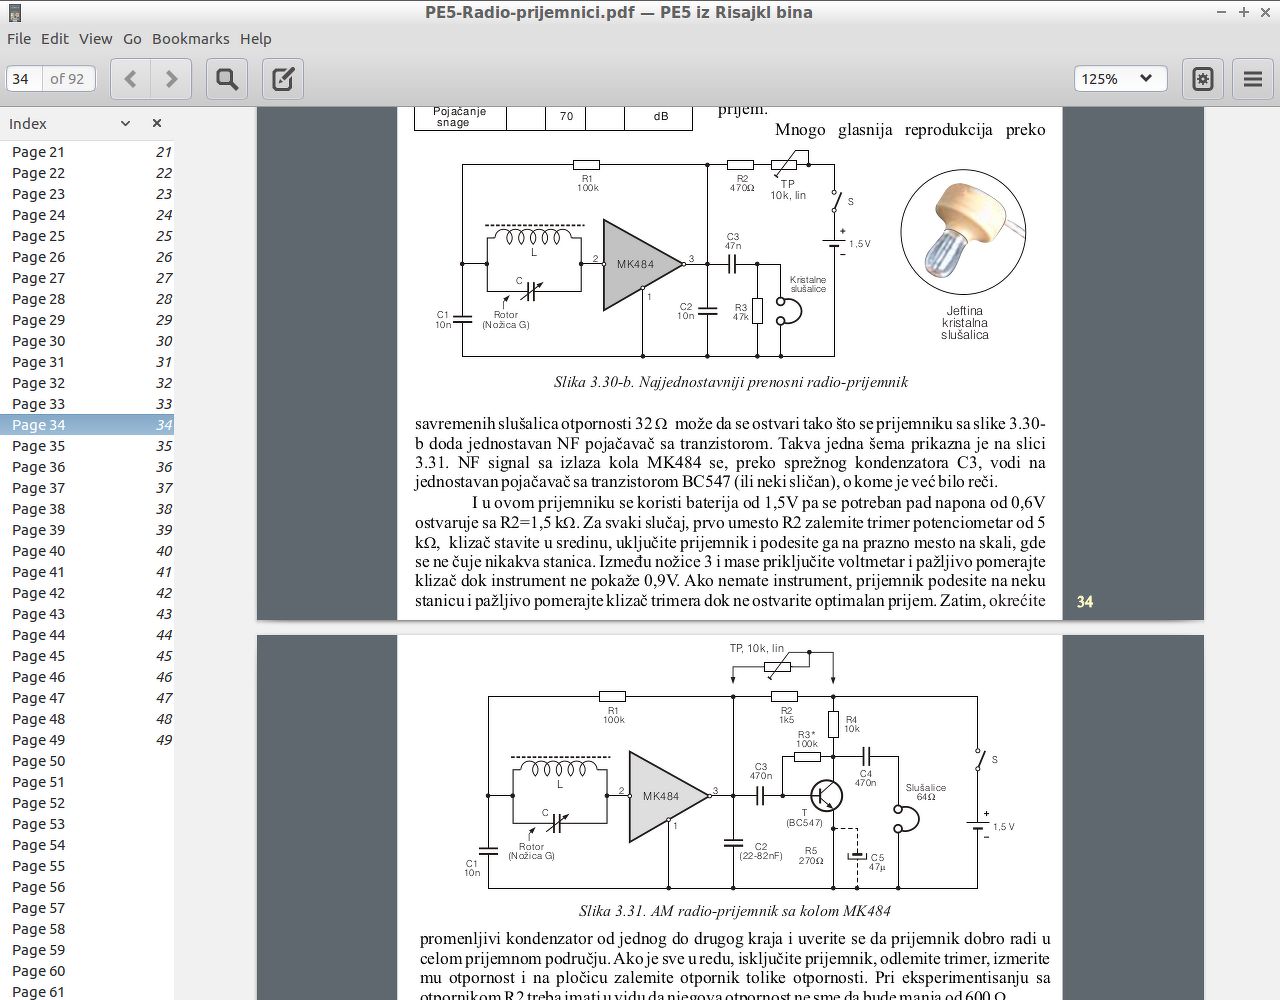Click the figure caption Slika 3.30-b
The height and width of the screenshot is (1000, 1280).
(x=731, y=382)
